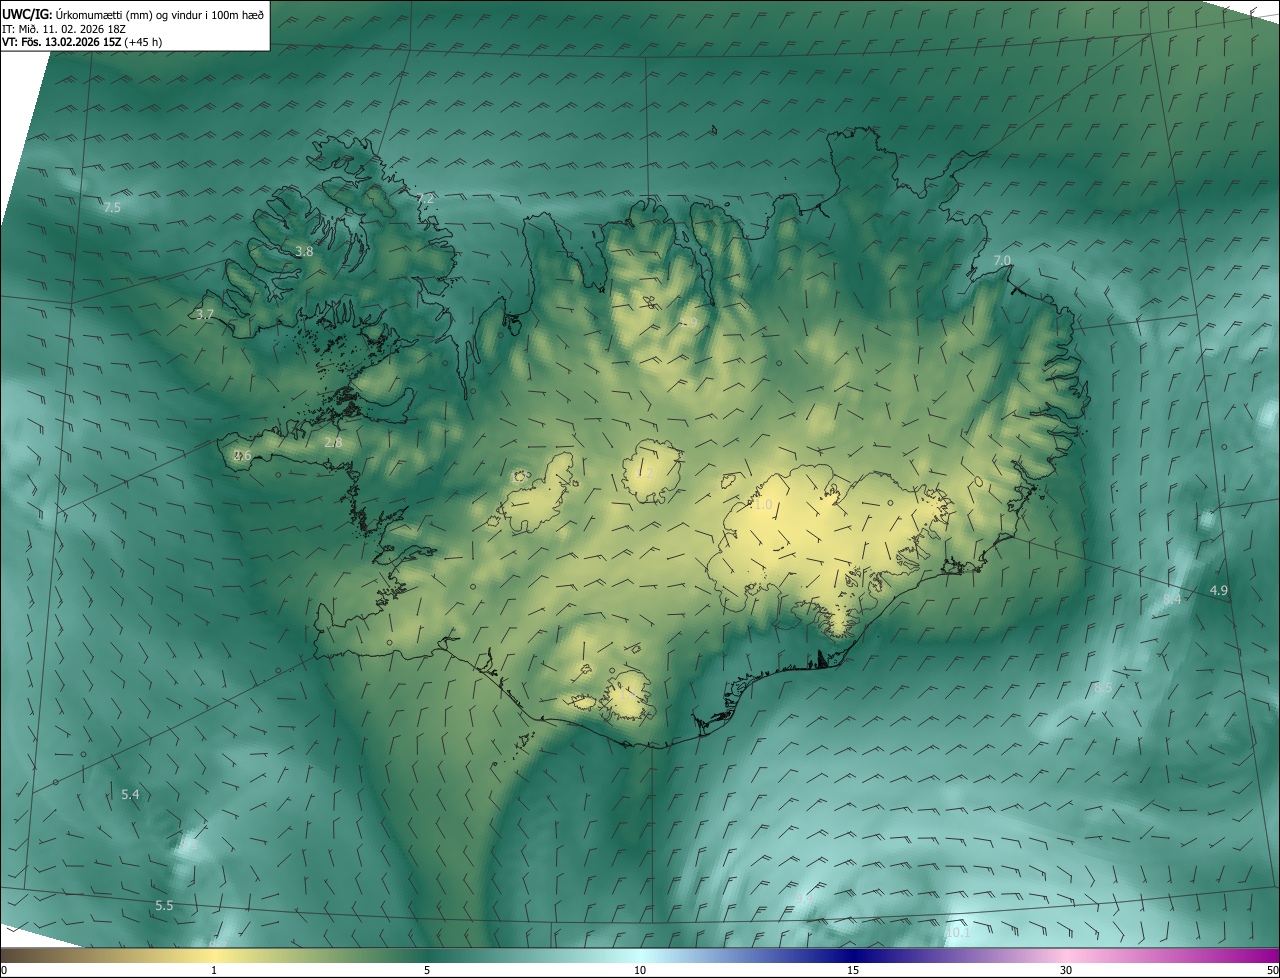Click the 1.0 label on Vatnajökull glacier
This screenshot has height=978, width=1280.
(764, 505)
